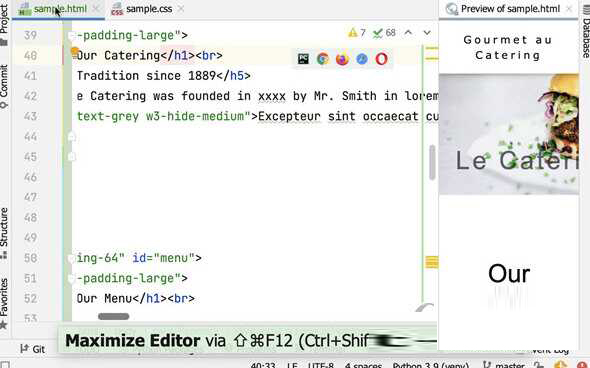Click line number 41 in the gutter

point(30,76)
